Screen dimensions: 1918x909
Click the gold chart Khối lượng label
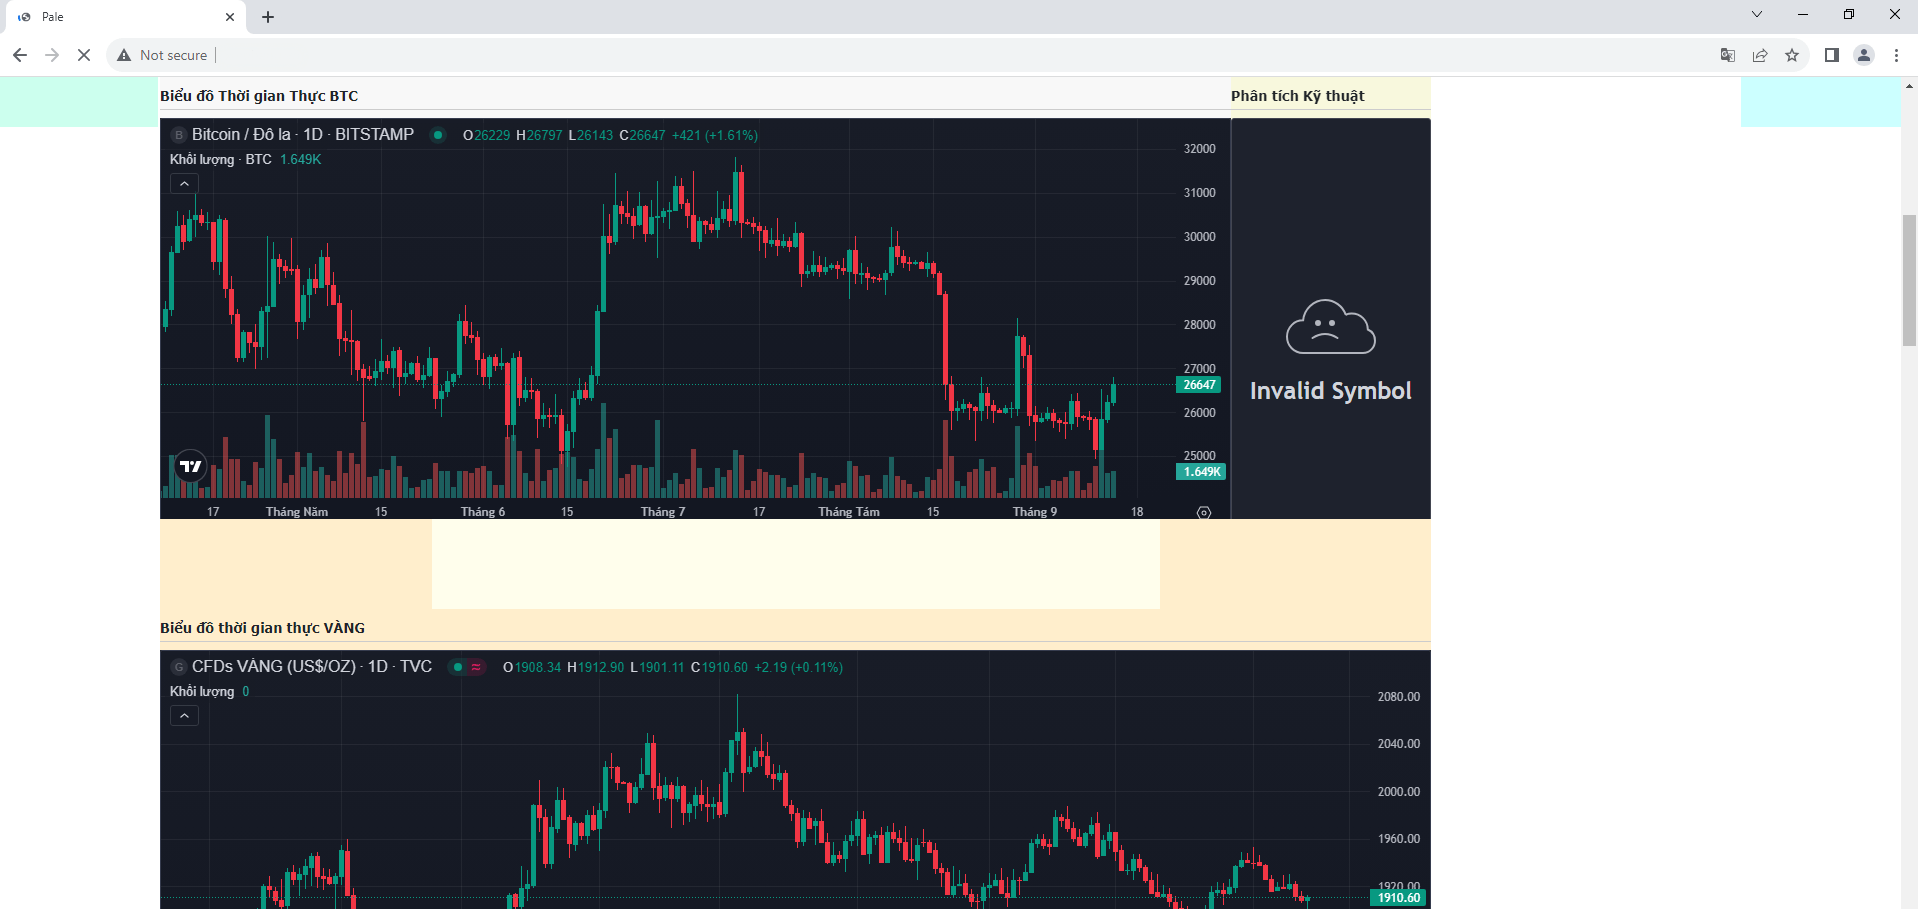click(202, 691)
